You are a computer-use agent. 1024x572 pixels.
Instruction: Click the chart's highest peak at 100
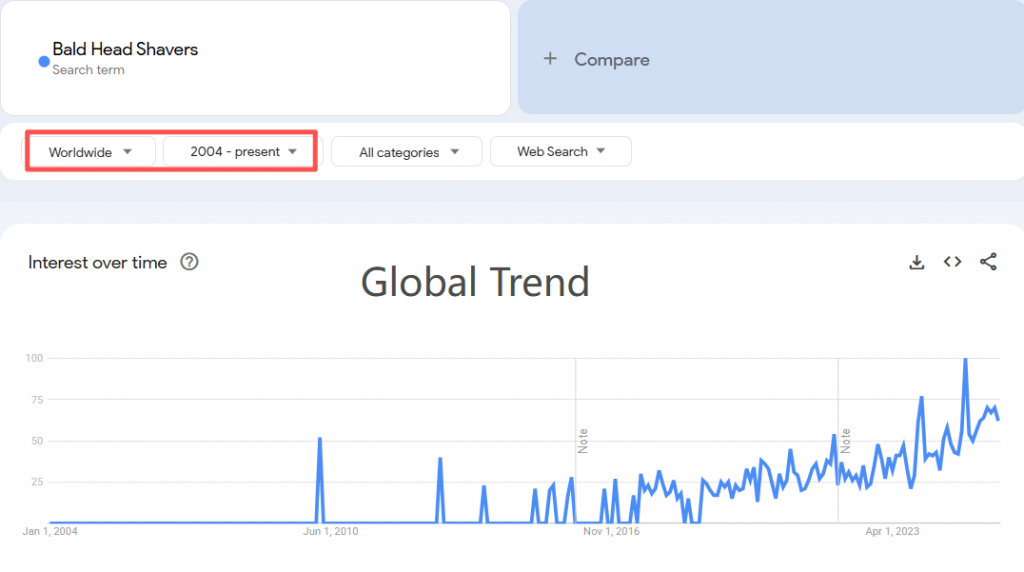(965, 359)
